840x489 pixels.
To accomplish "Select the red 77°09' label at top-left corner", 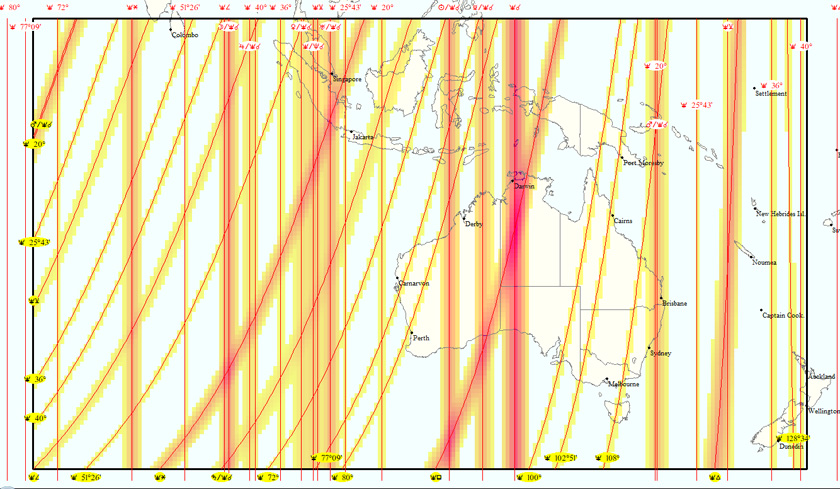I will pos(29,27).
